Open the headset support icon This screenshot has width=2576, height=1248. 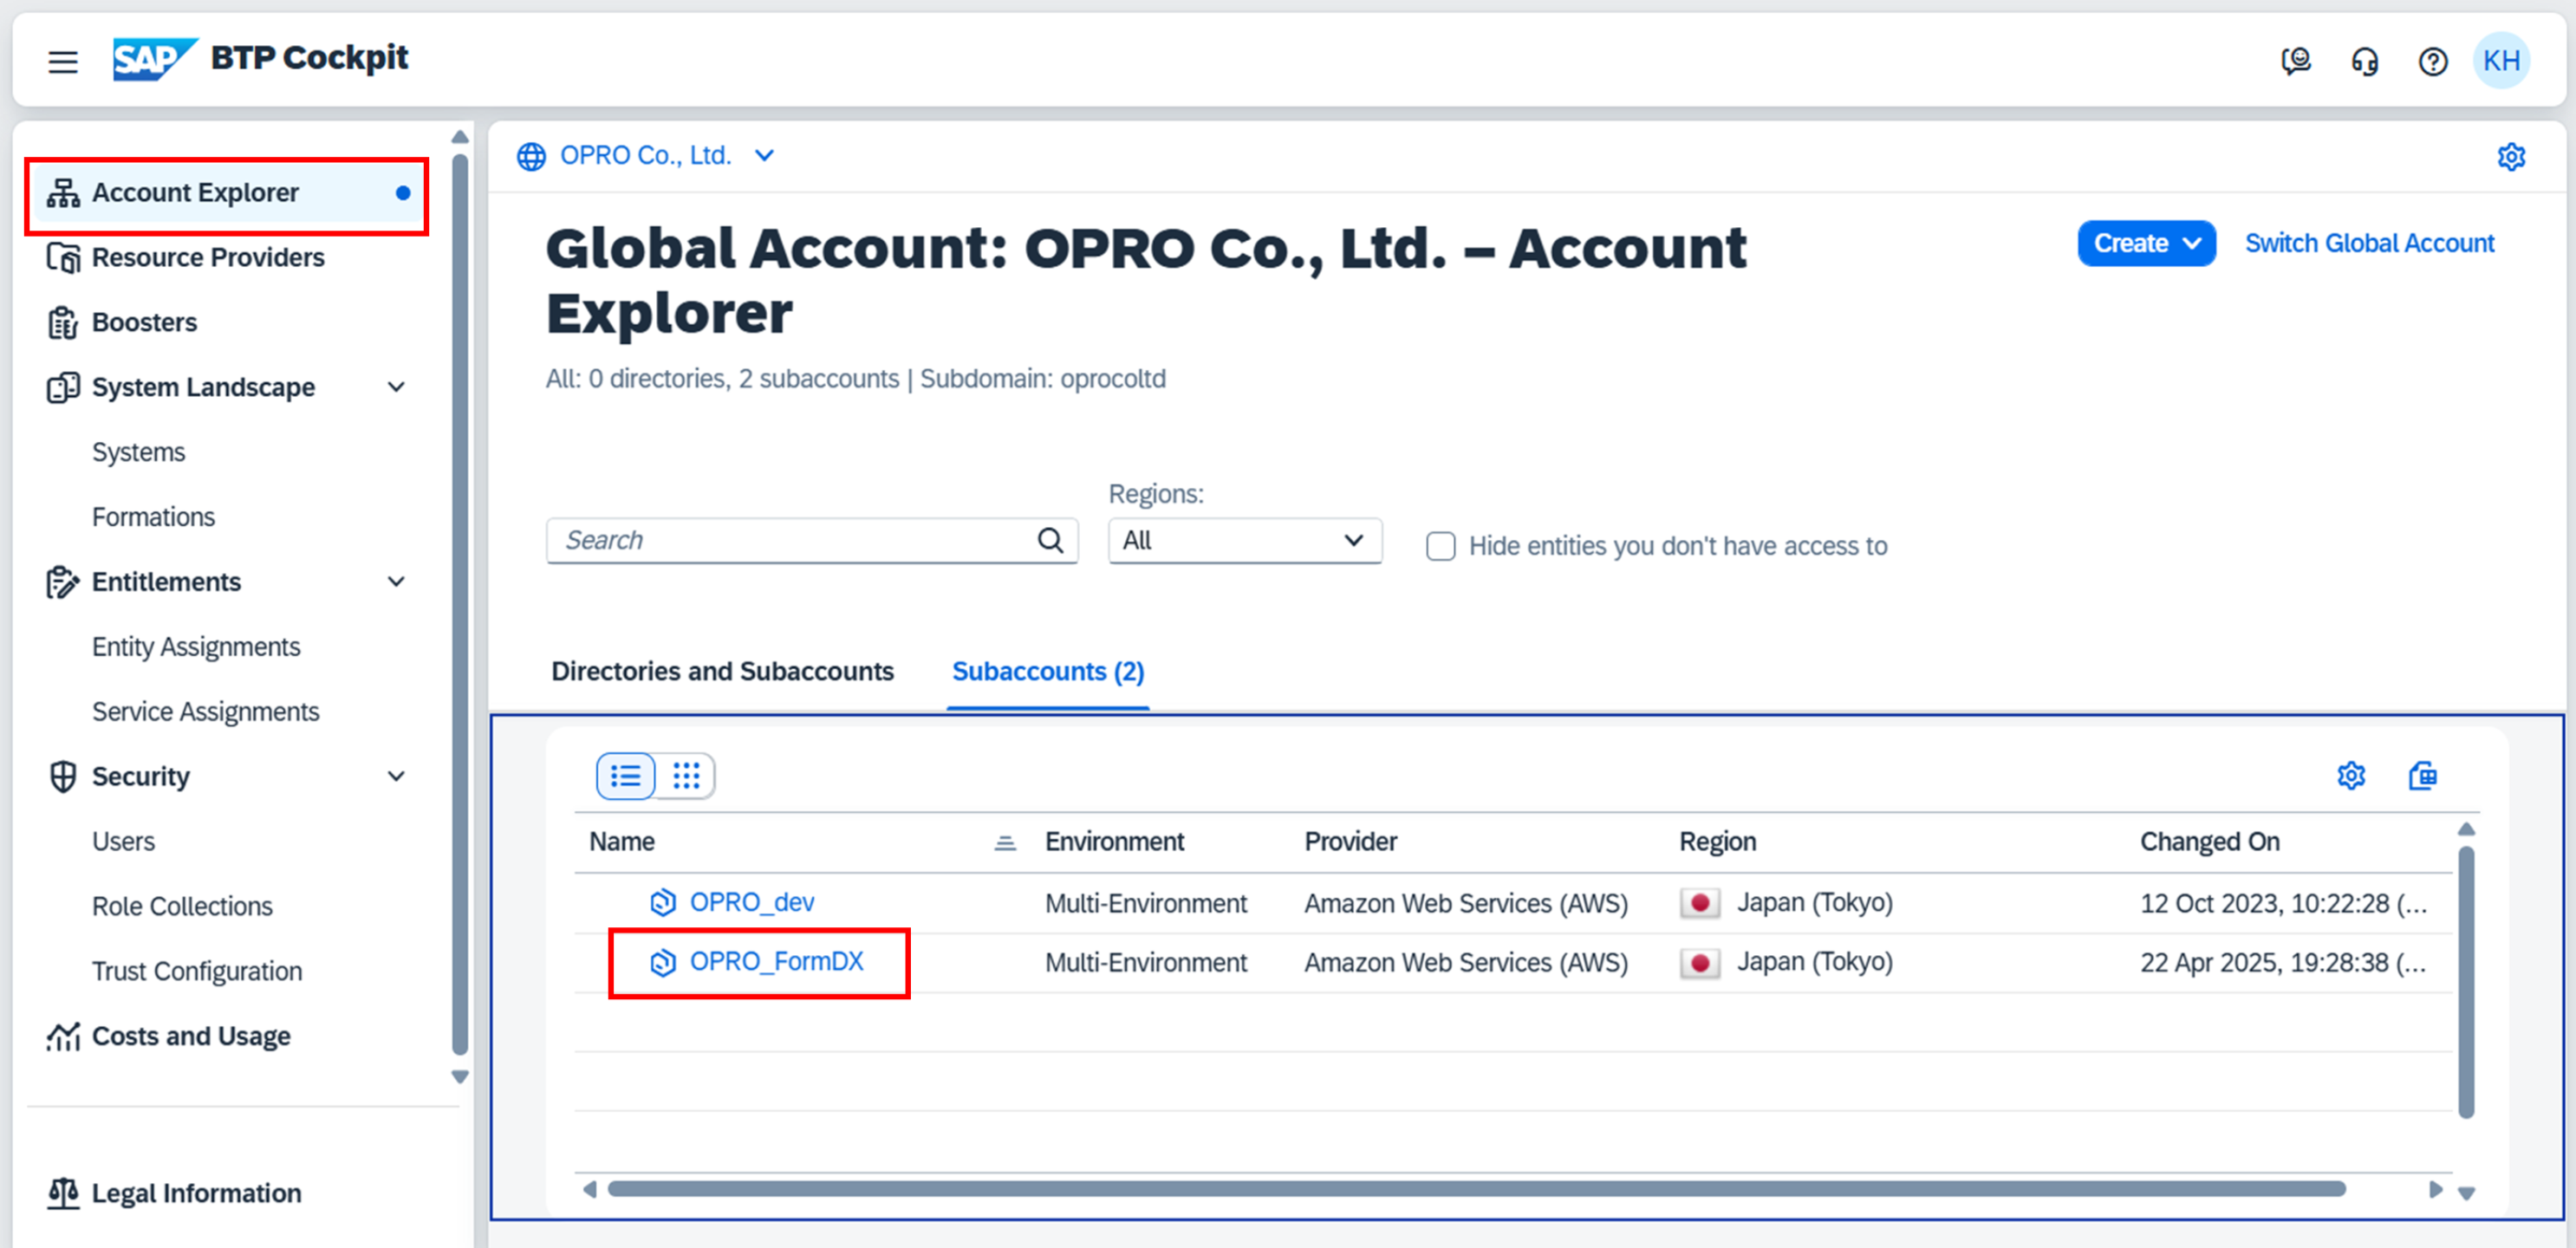2364,61
